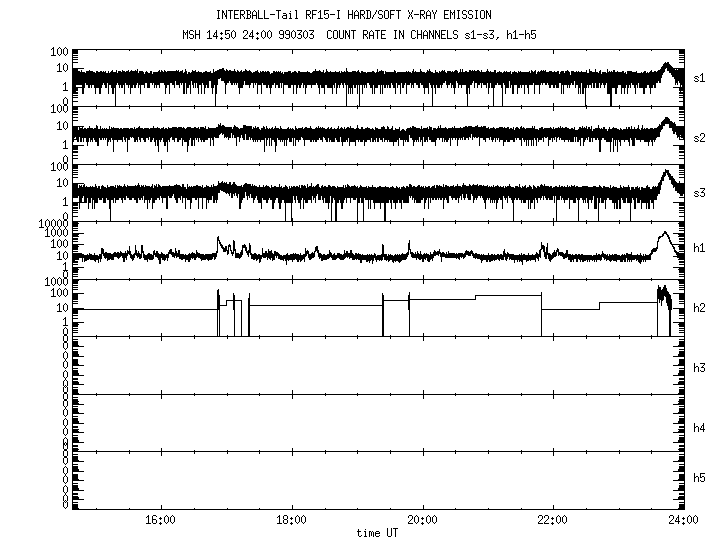Click the 22:00 time axis tick label
The width and height of the screenshot is (720, 550).
[x=552, y=520]
